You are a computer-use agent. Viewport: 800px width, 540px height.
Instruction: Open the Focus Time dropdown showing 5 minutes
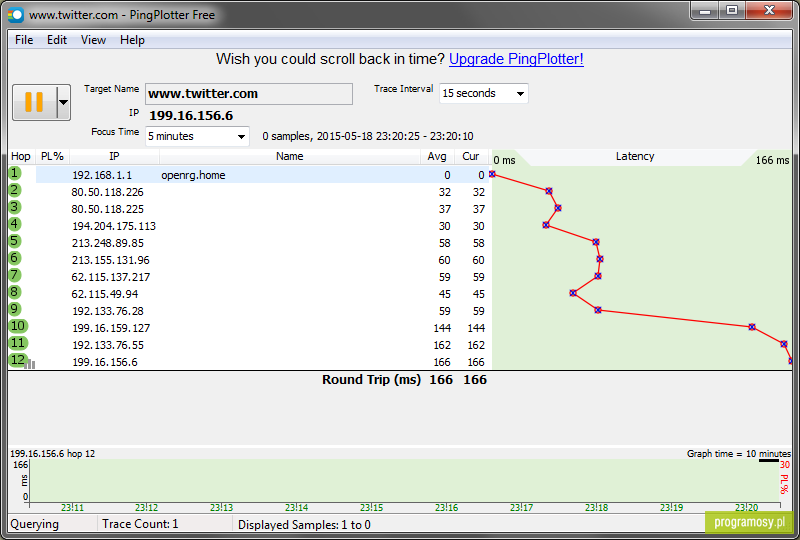pyautogui.click(x=197, y=136)
